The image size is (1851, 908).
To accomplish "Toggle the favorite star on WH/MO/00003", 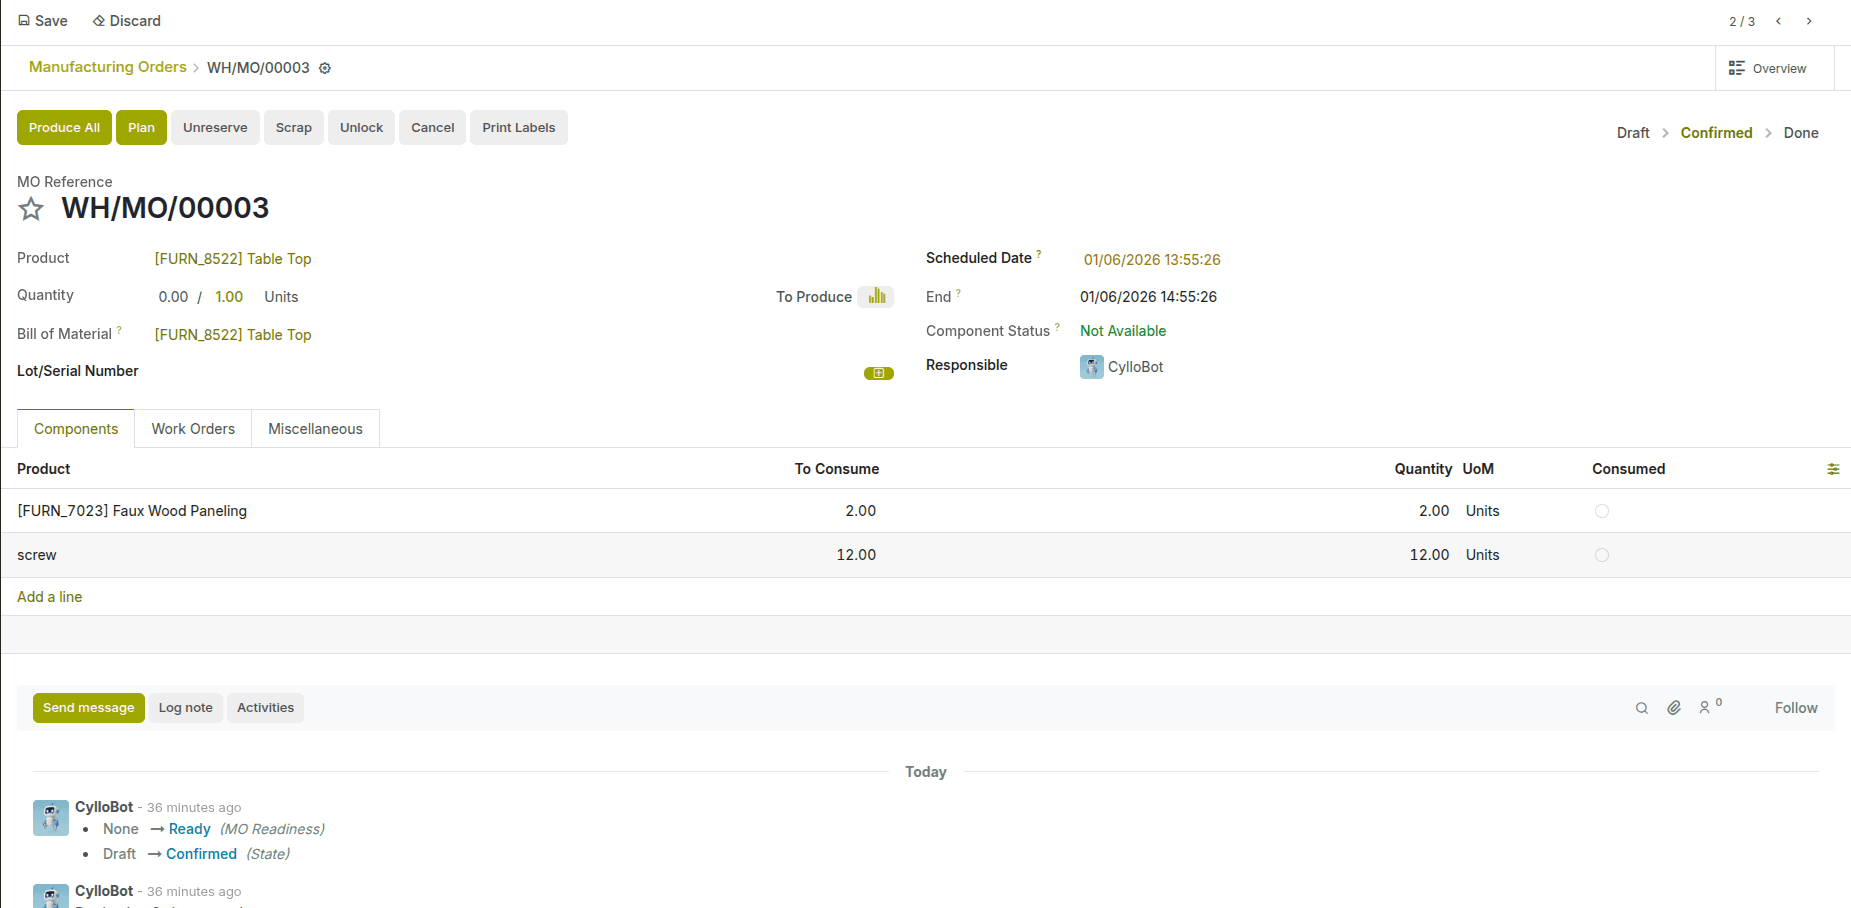I will [30, 209].
